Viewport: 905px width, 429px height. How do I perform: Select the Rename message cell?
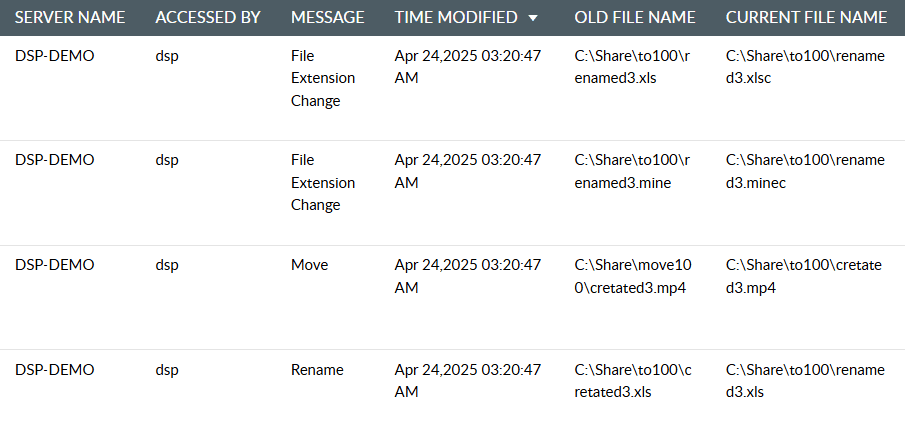317,370
